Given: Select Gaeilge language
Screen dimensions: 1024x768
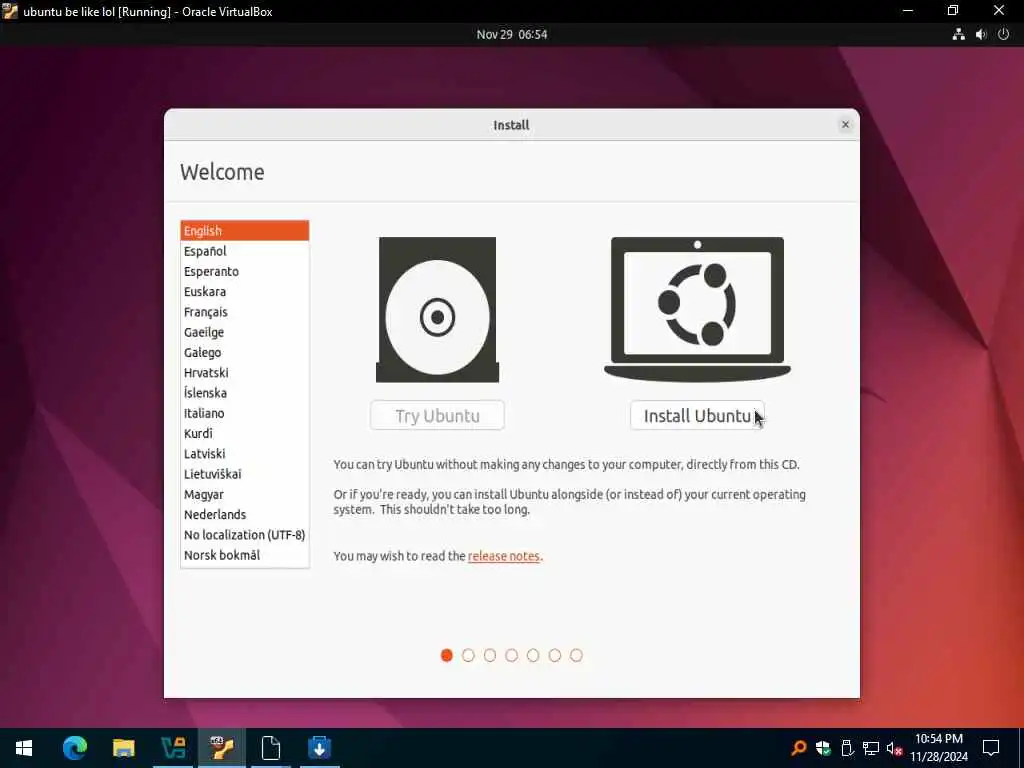Looking at the screenshot, I should click(245, 332).
